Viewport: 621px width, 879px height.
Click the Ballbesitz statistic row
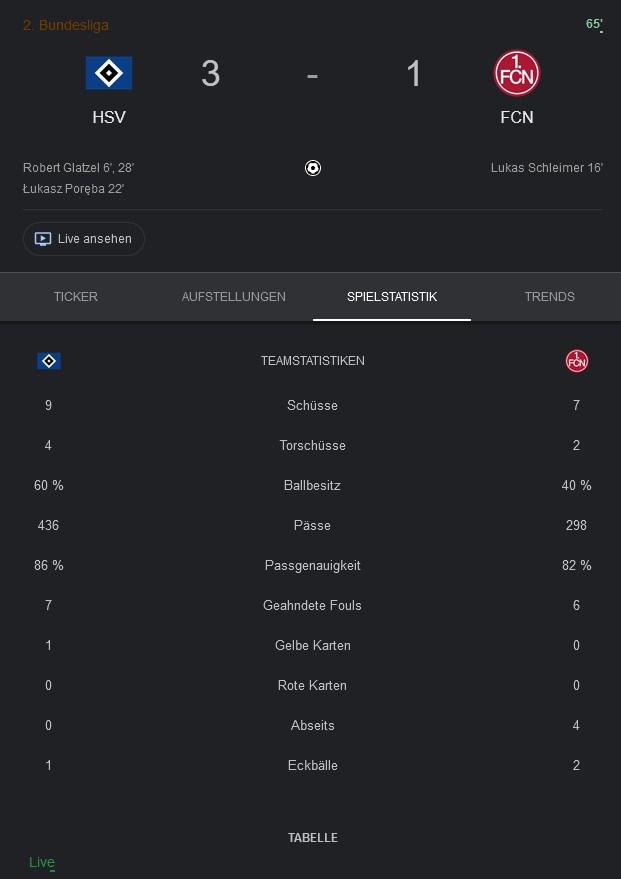pos(313,485)
